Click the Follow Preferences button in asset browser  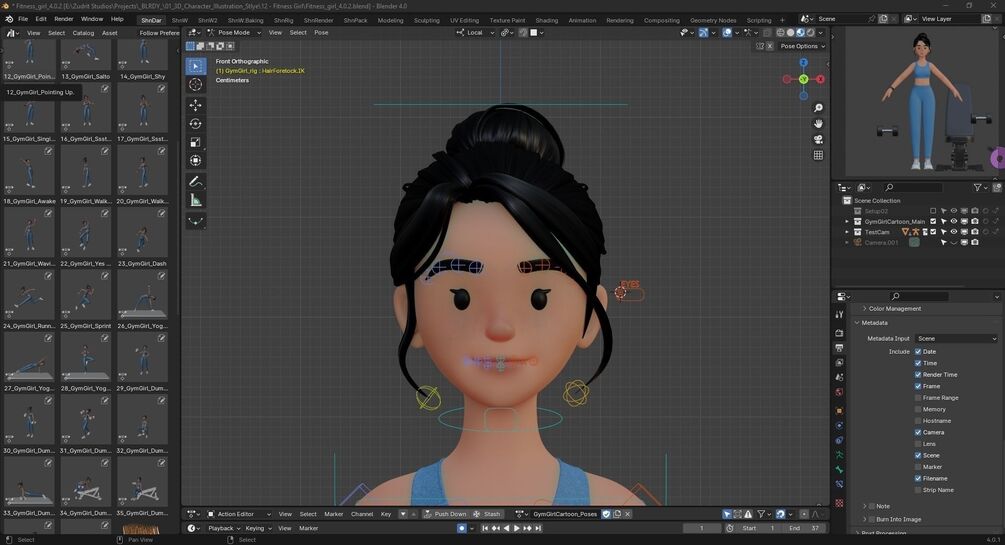[159, 33]
